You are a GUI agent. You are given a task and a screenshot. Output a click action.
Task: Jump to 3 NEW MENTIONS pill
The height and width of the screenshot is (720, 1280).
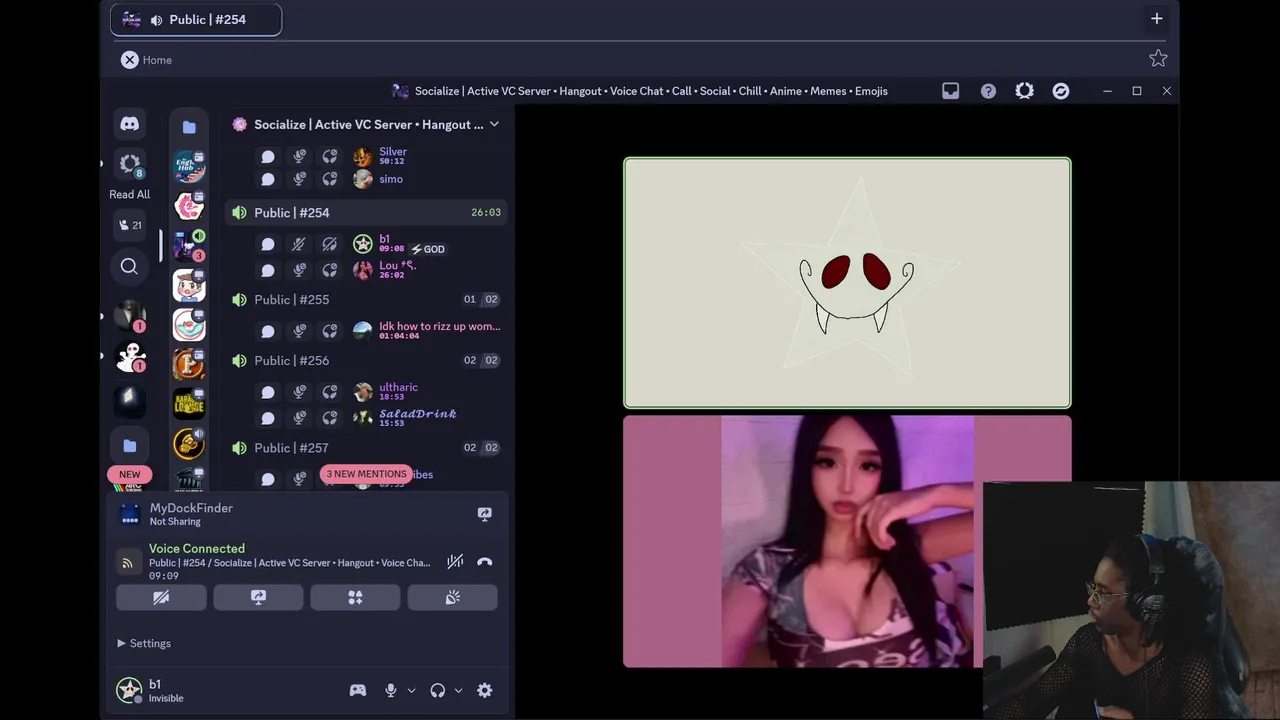(x=366, y=474)
